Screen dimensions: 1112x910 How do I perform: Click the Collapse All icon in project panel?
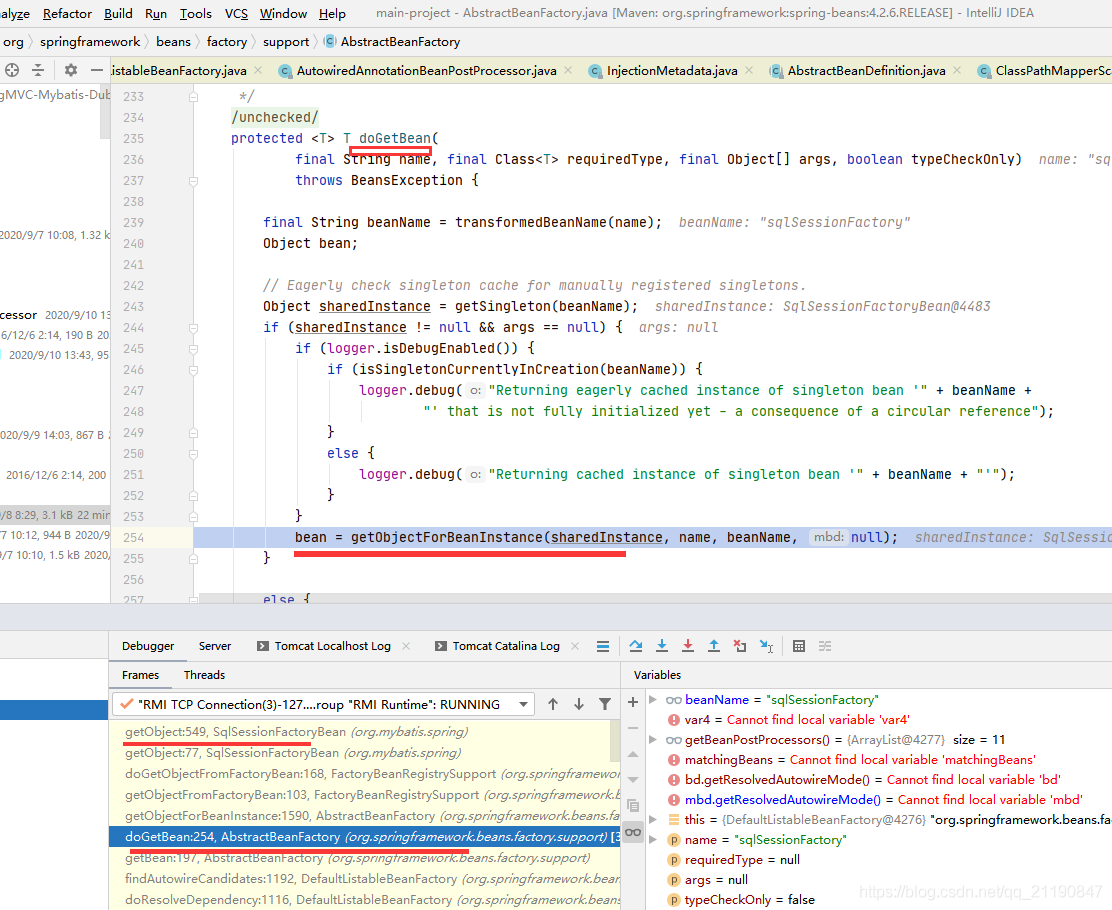point(38,70)
